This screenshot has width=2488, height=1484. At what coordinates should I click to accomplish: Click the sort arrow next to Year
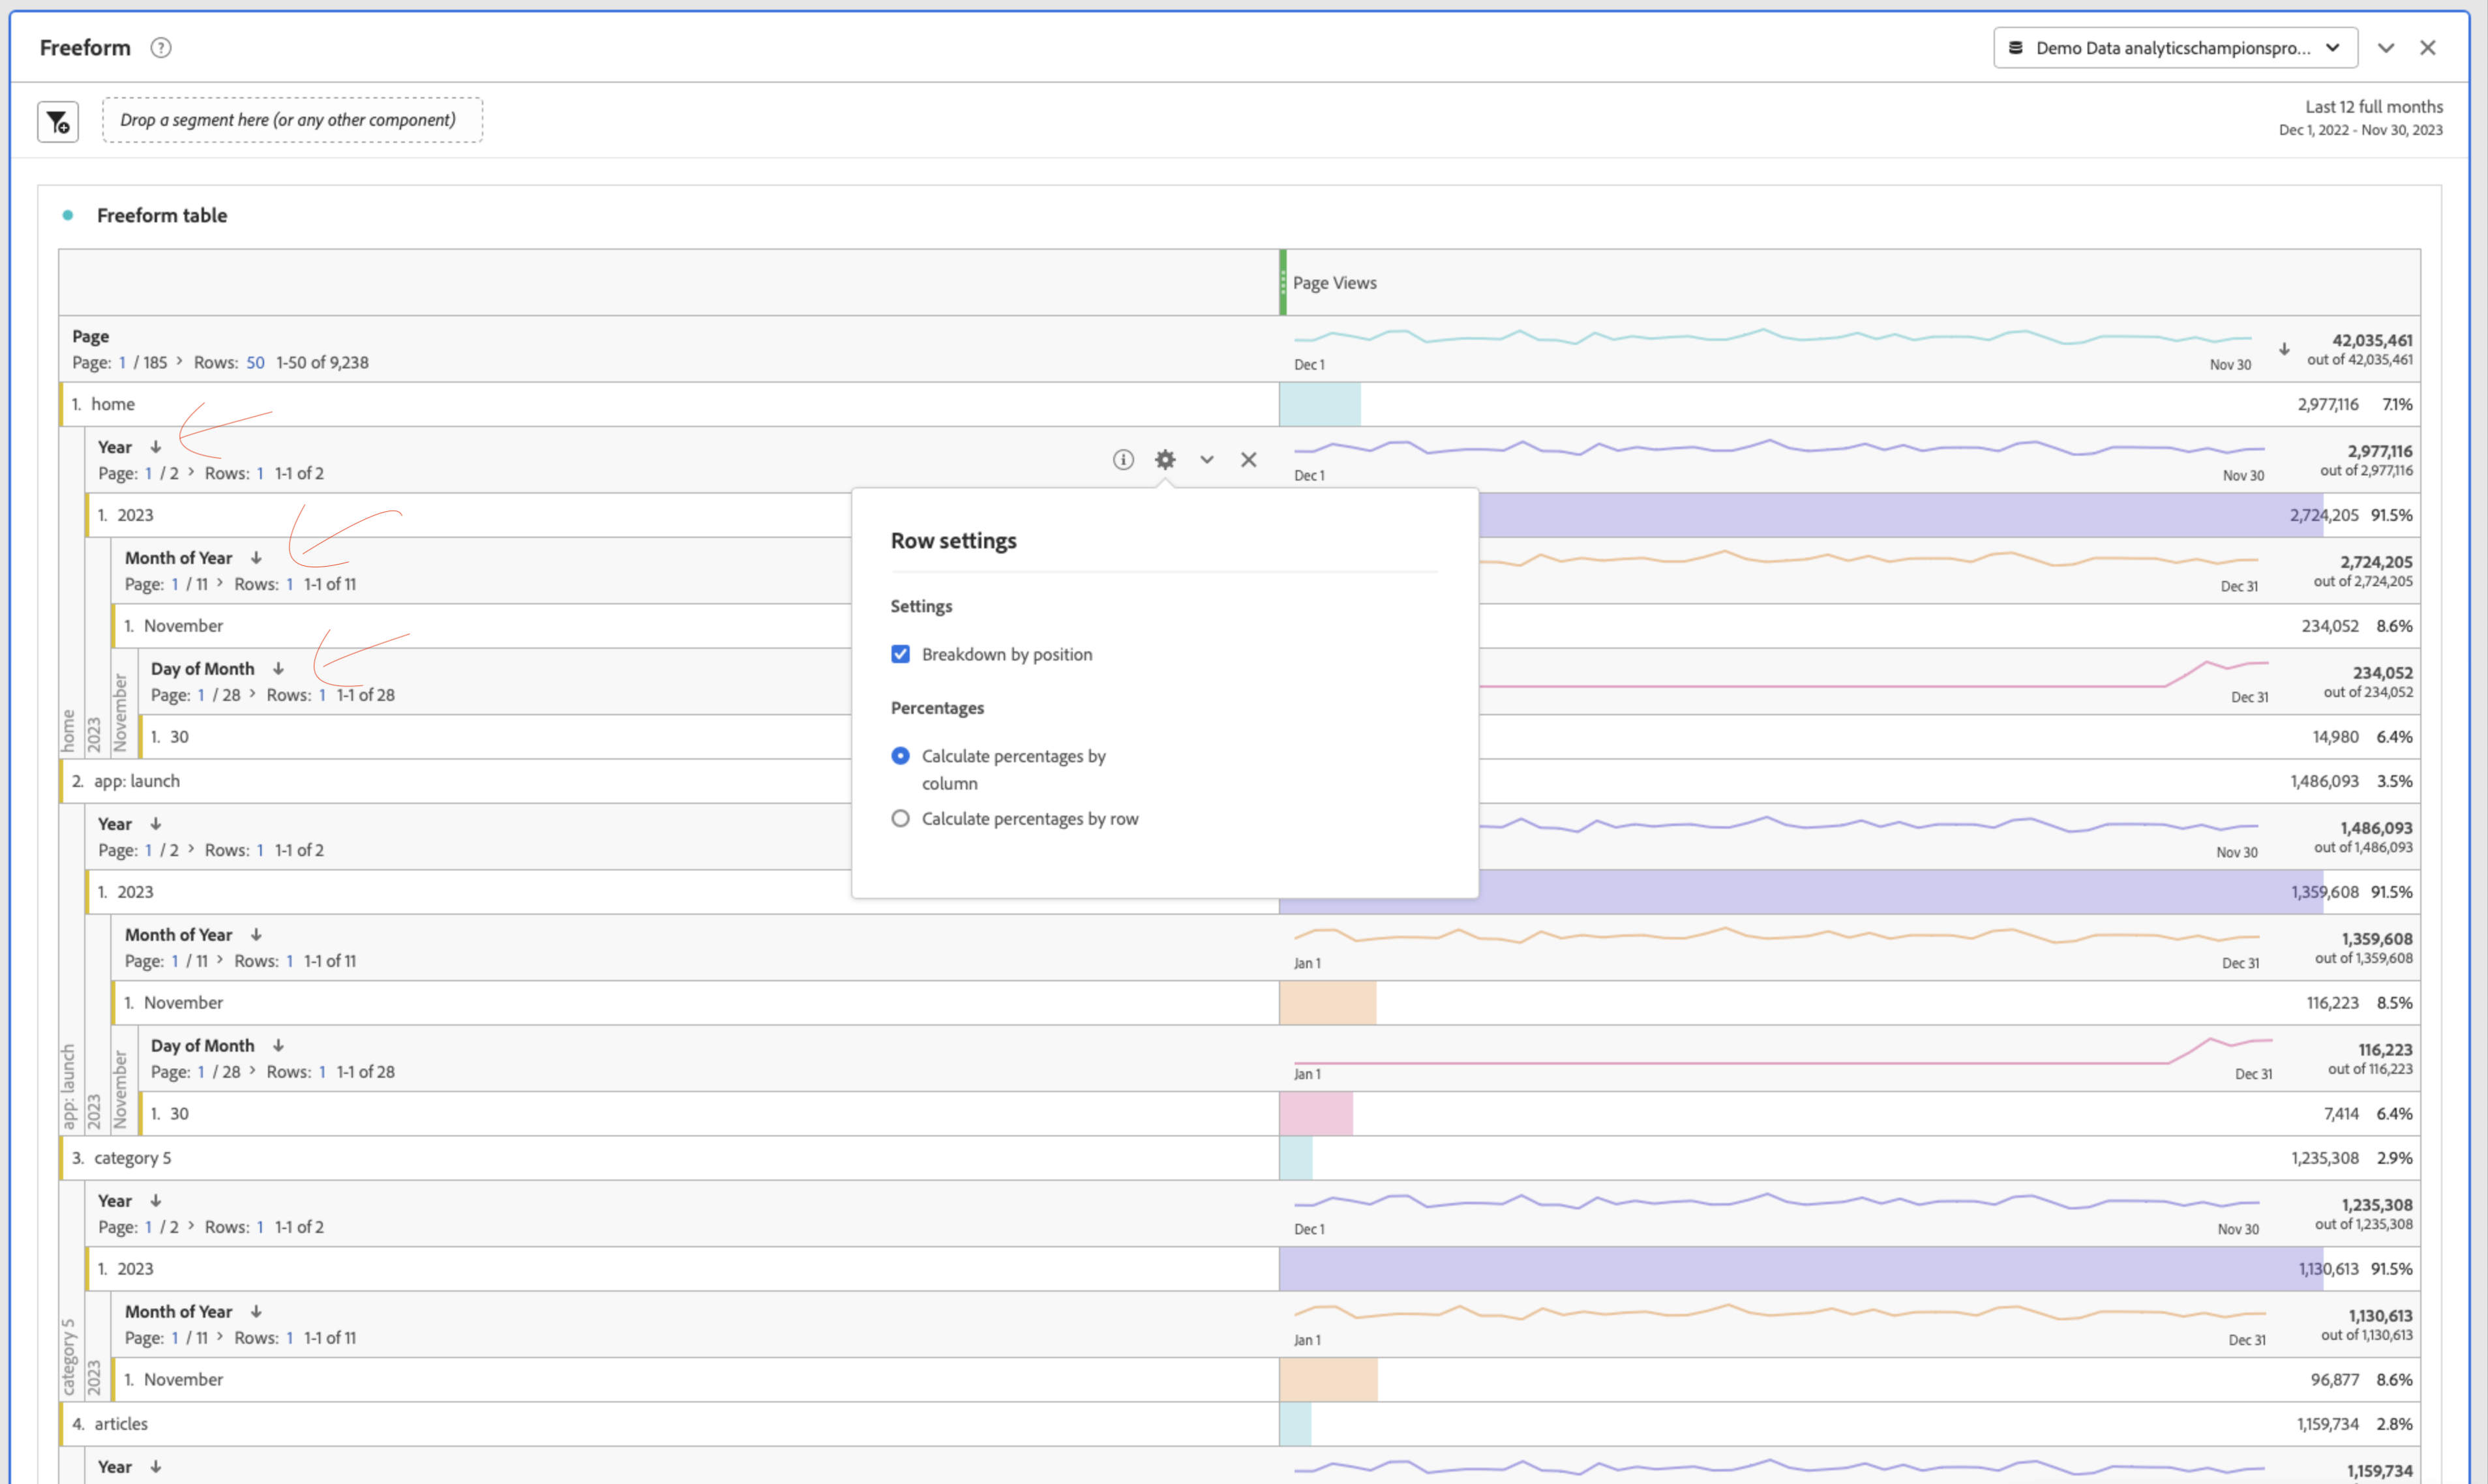coord(156,447)
